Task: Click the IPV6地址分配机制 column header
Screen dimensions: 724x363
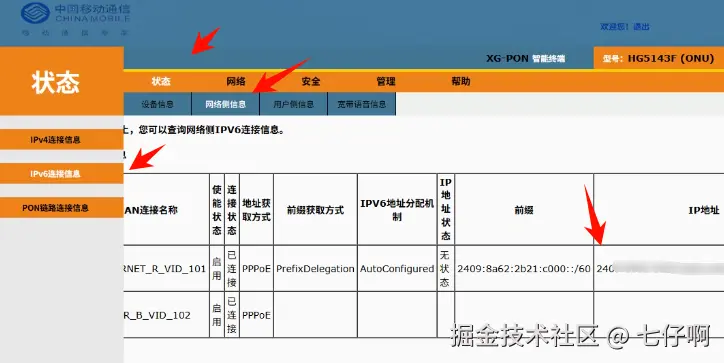Action: [x=397, y=210]
